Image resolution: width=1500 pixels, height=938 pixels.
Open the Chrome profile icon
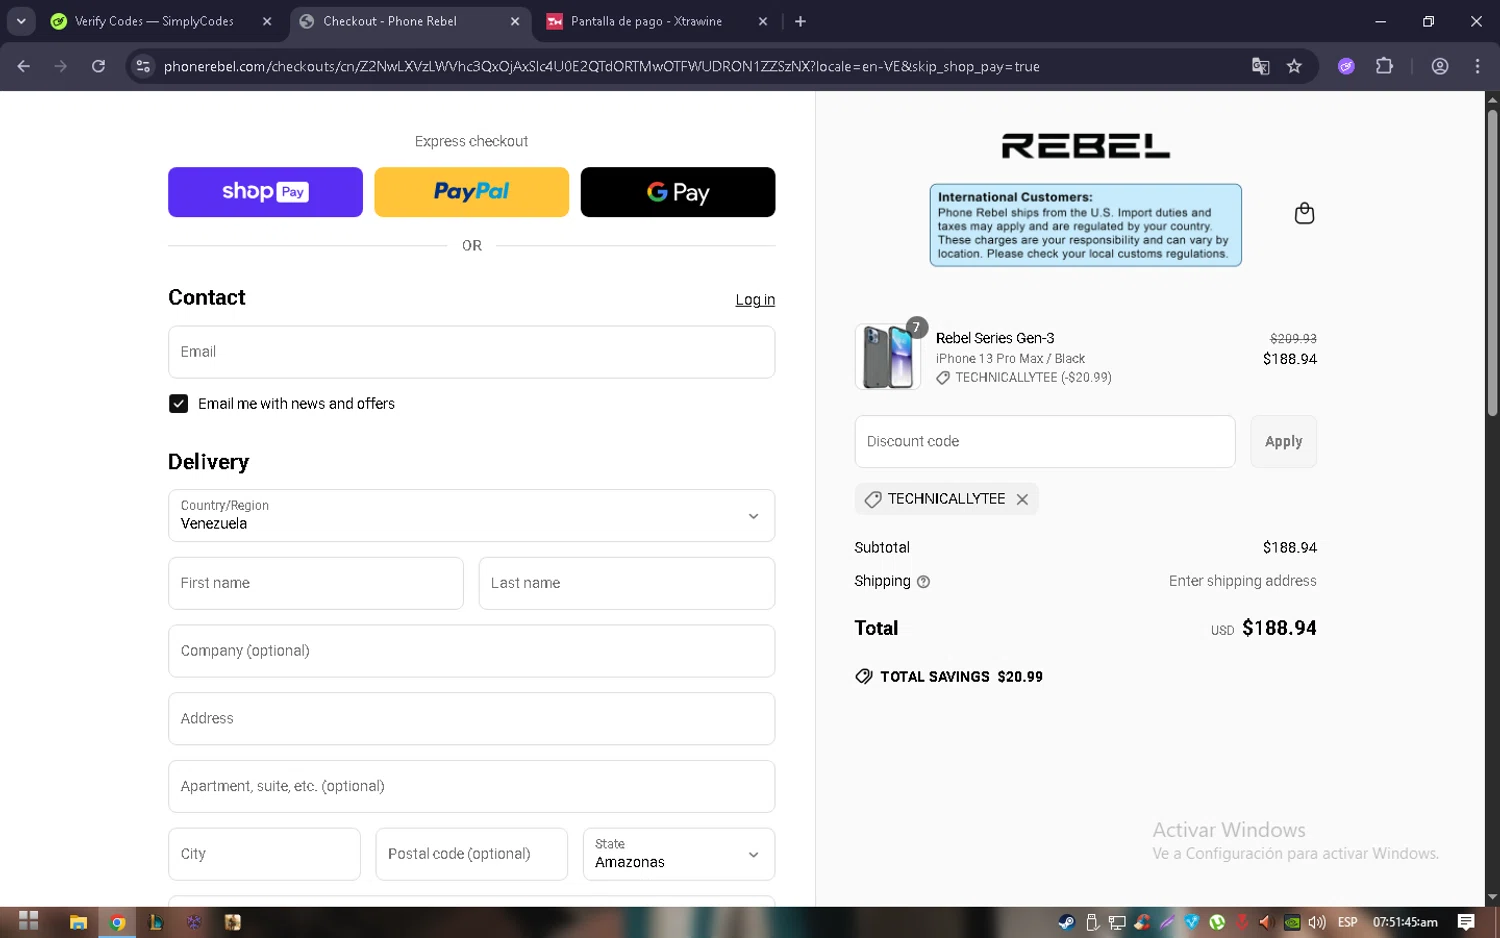coord(1440,66)
